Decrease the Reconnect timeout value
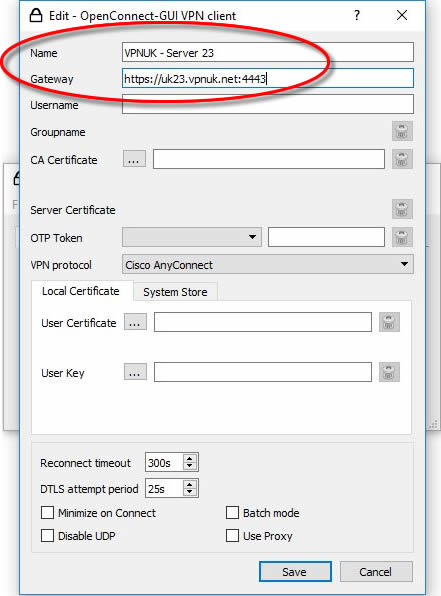441x596 pixels. coord(190,466)
